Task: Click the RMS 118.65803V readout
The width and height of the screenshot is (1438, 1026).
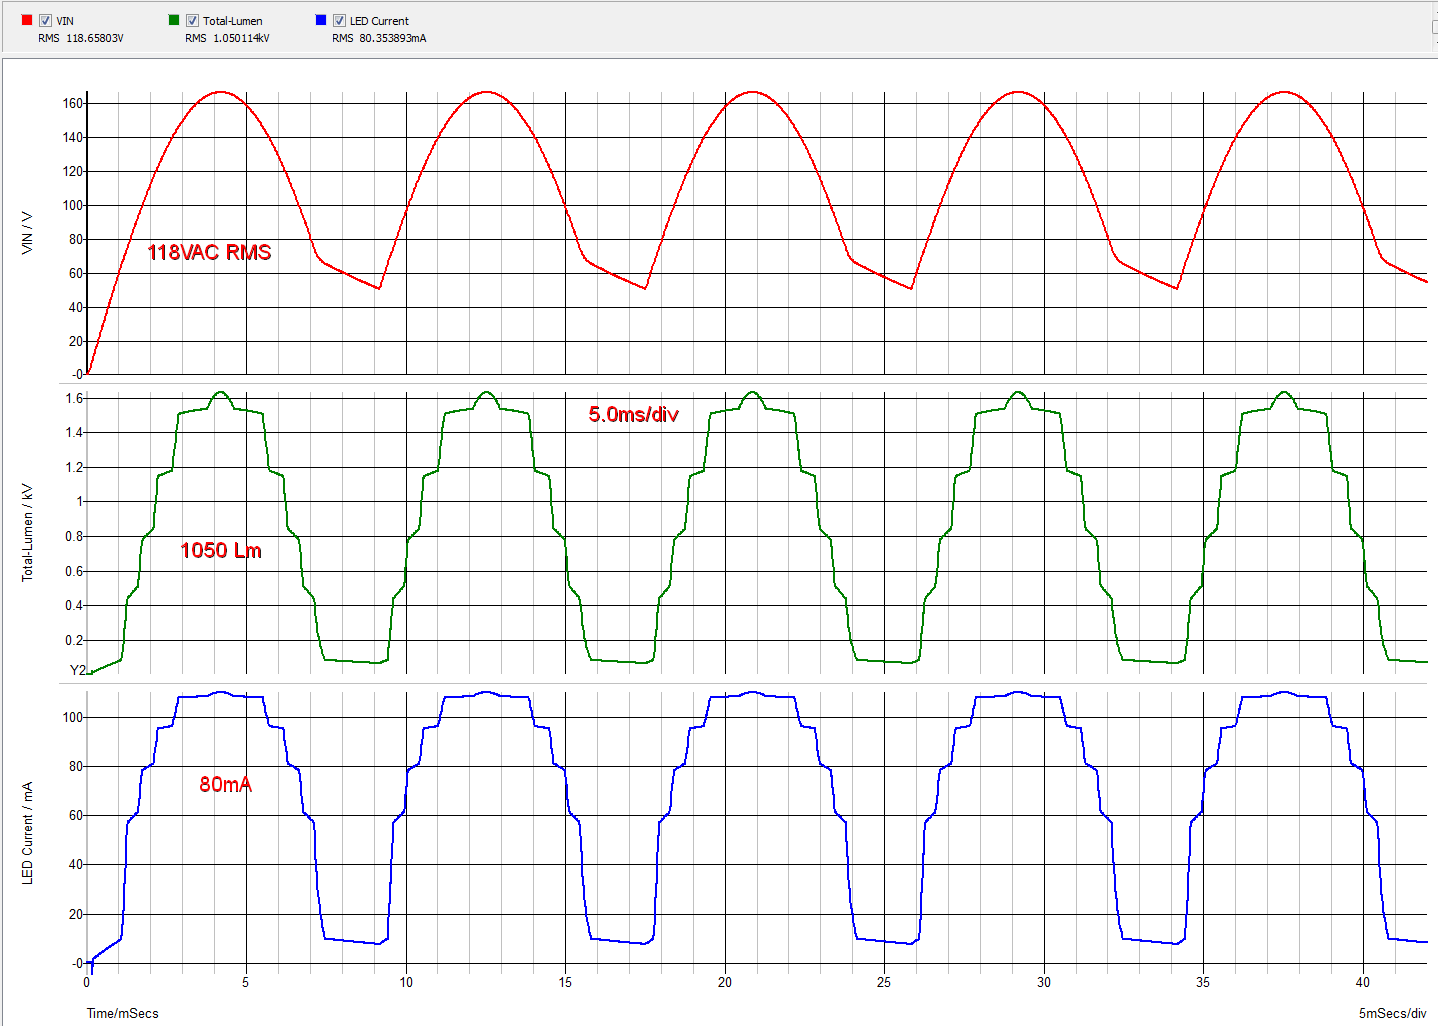Action: pyautogui.click(x=81, y=38)
